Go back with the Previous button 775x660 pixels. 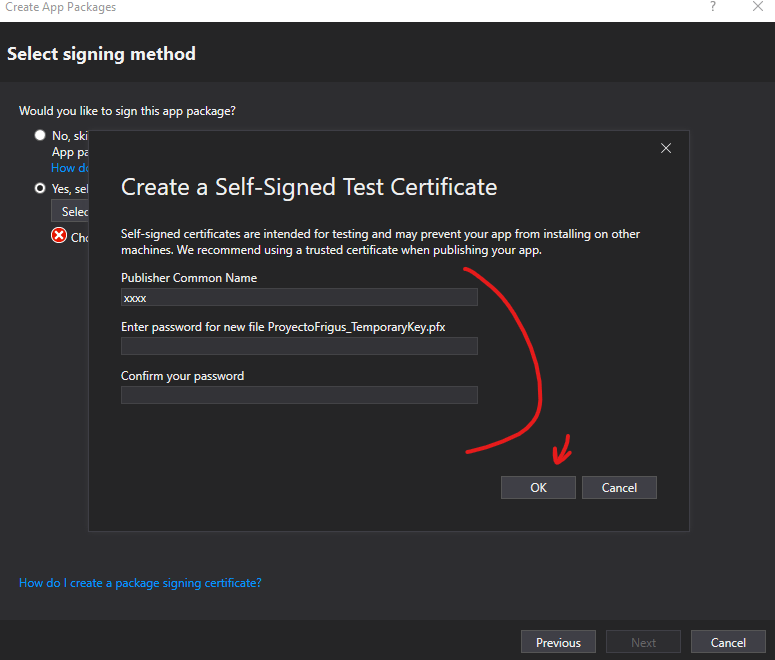[x=558, y=642]
